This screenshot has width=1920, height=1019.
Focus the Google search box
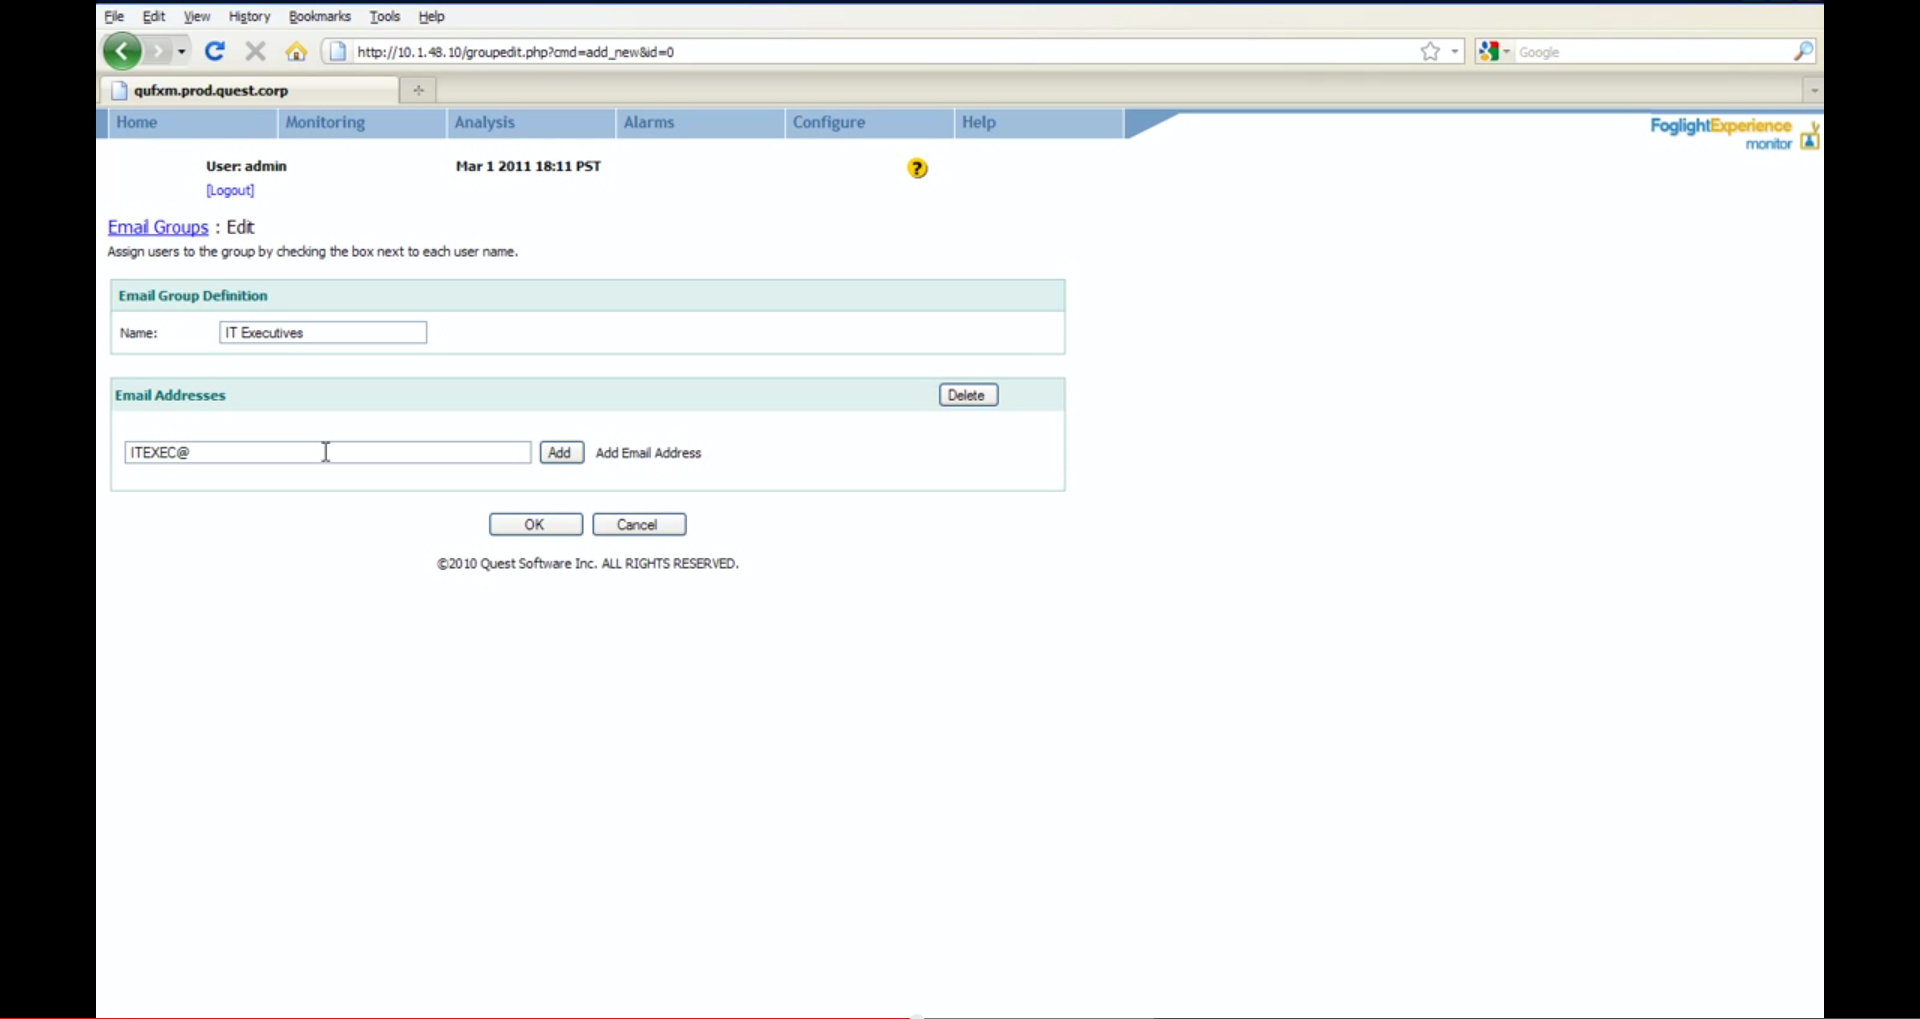click(1652, 52)
